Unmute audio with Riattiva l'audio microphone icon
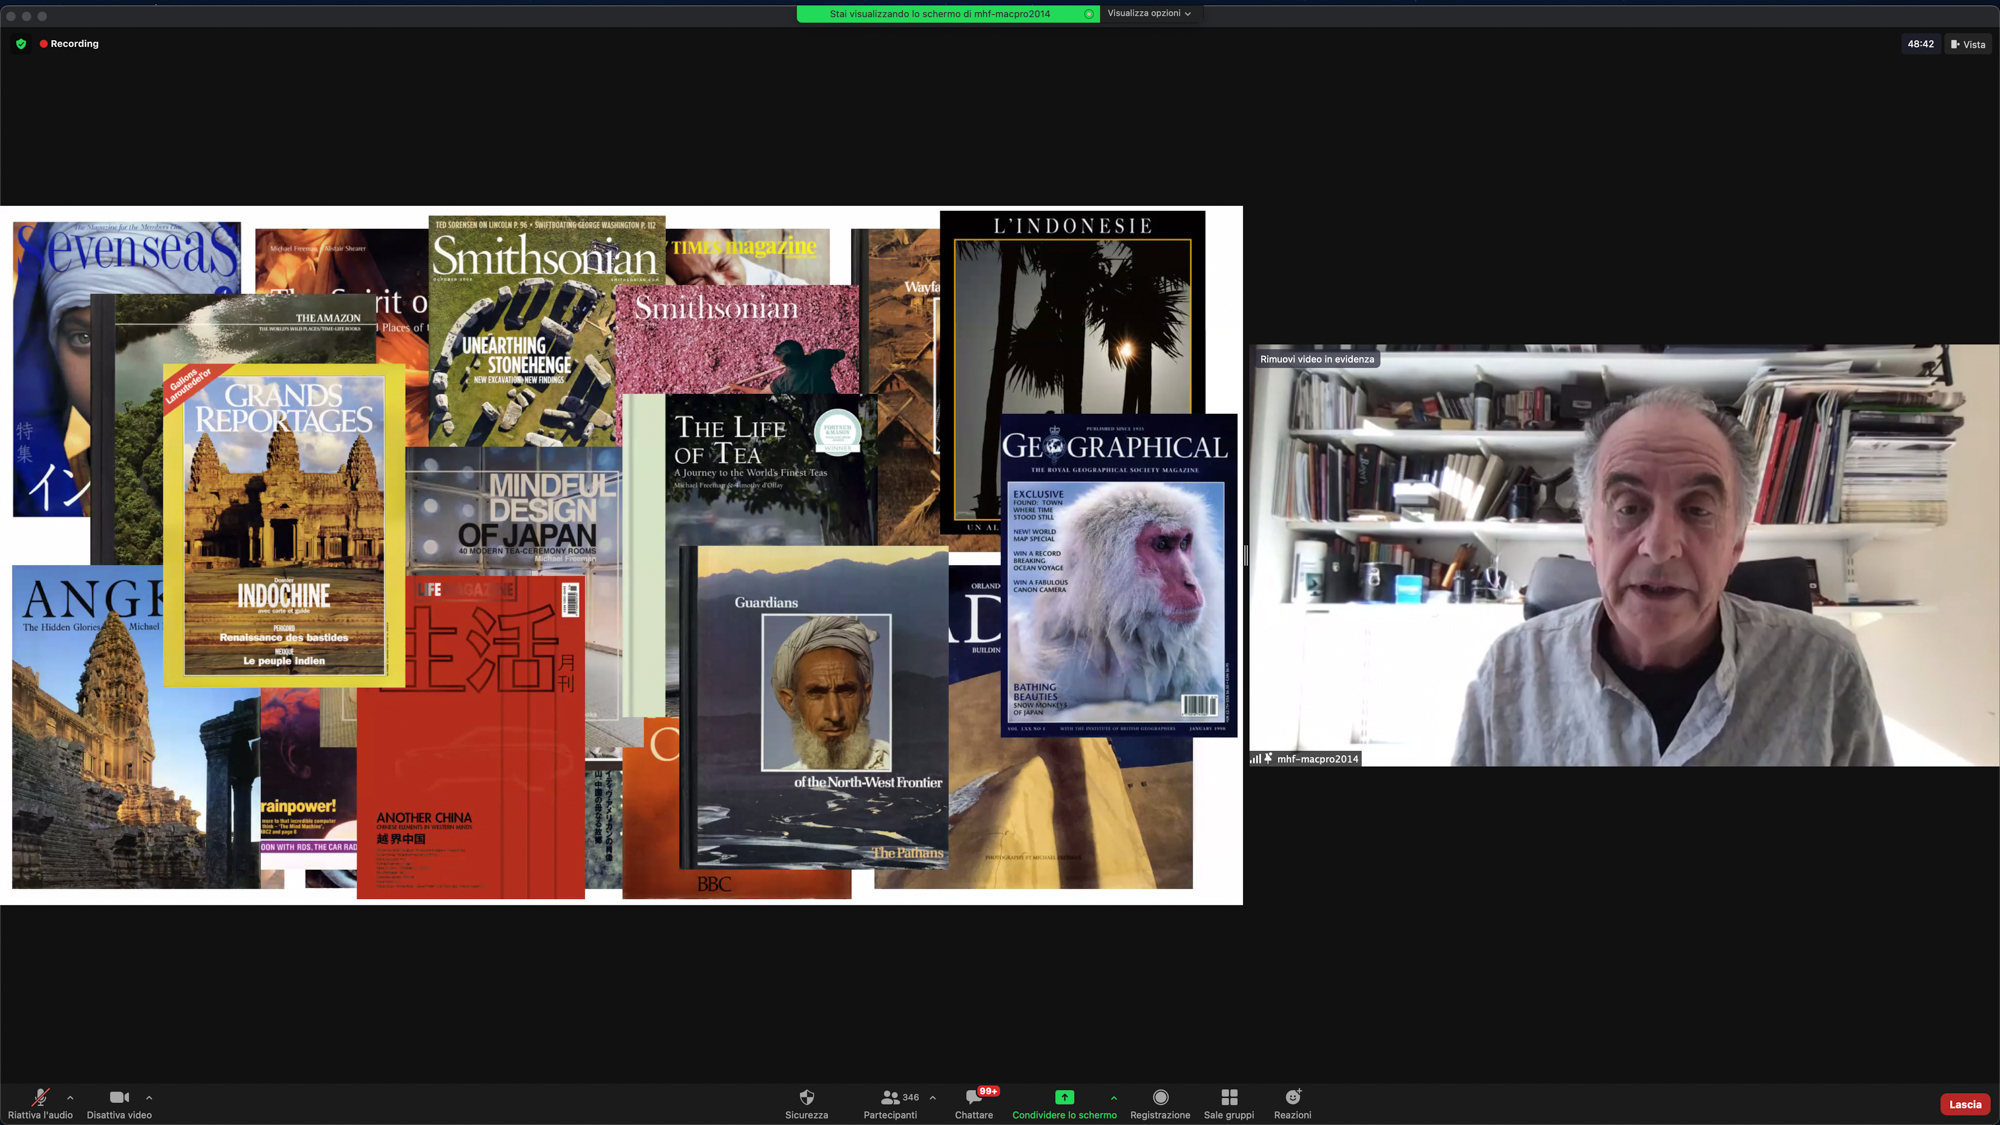 tap(40, 1097)
